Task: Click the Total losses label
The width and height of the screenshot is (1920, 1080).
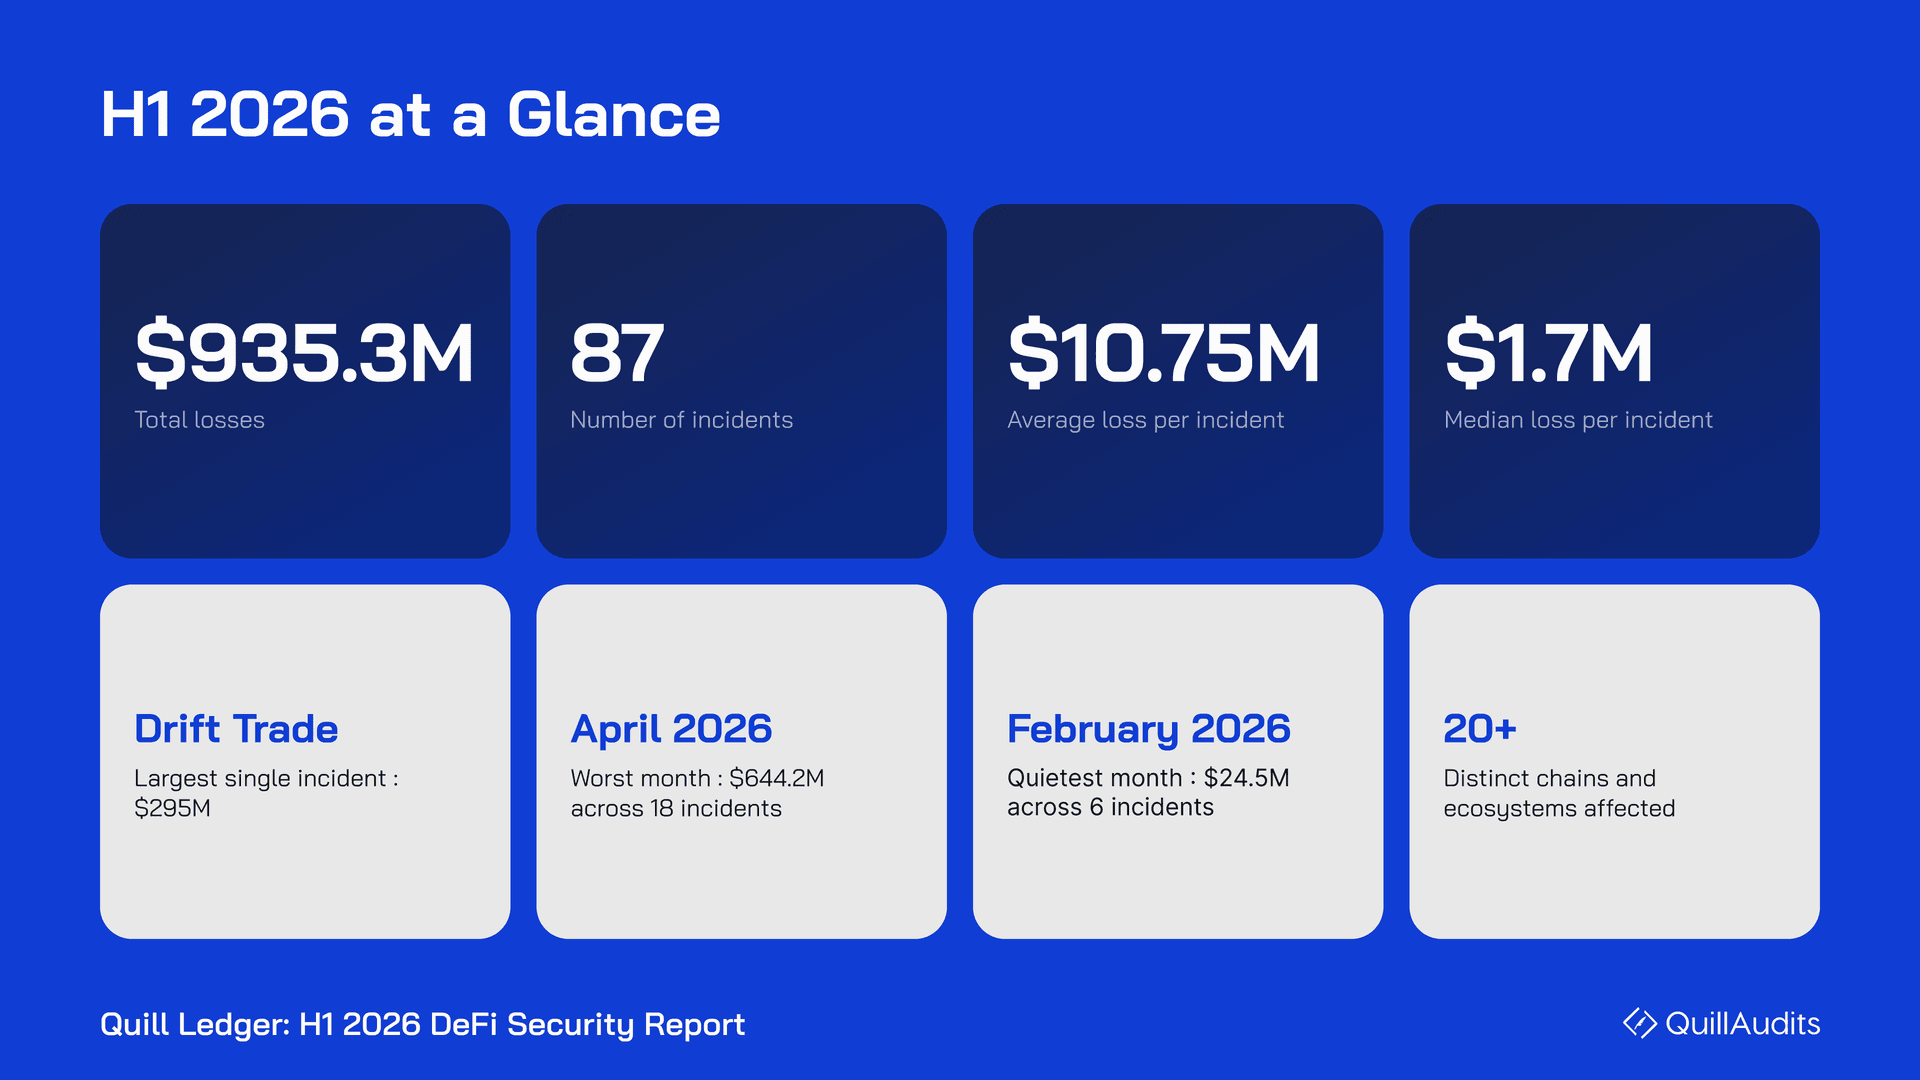Action: [199, 420]
